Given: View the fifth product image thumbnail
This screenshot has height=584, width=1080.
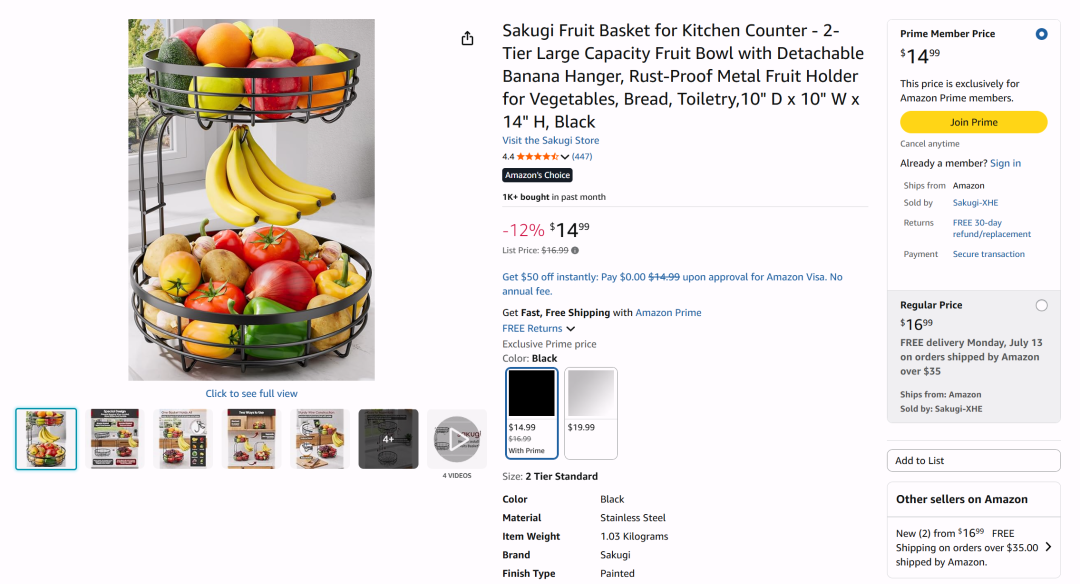Looking at the screenshot, I should (320, 439).
